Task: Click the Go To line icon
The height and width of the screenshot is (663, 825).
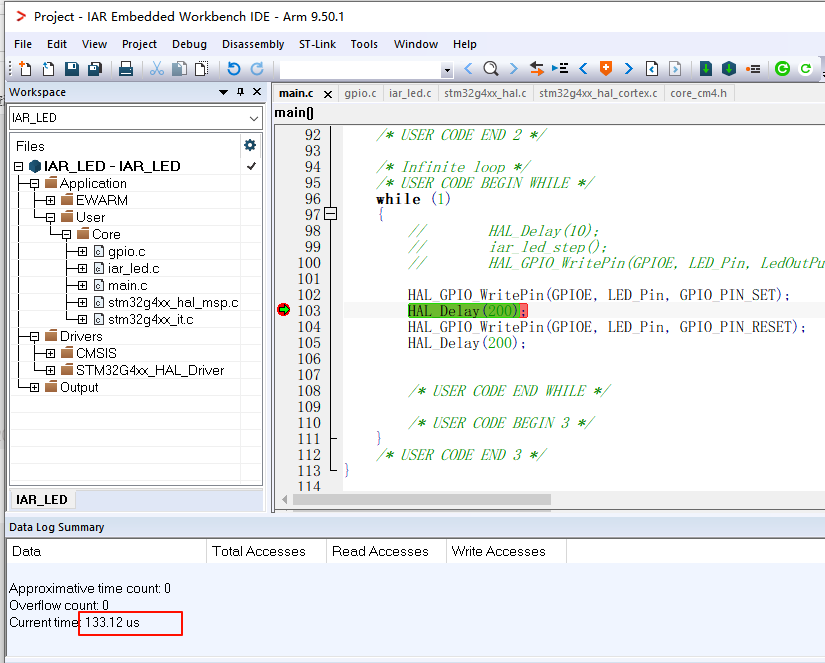Action: [x=560, y=68]
